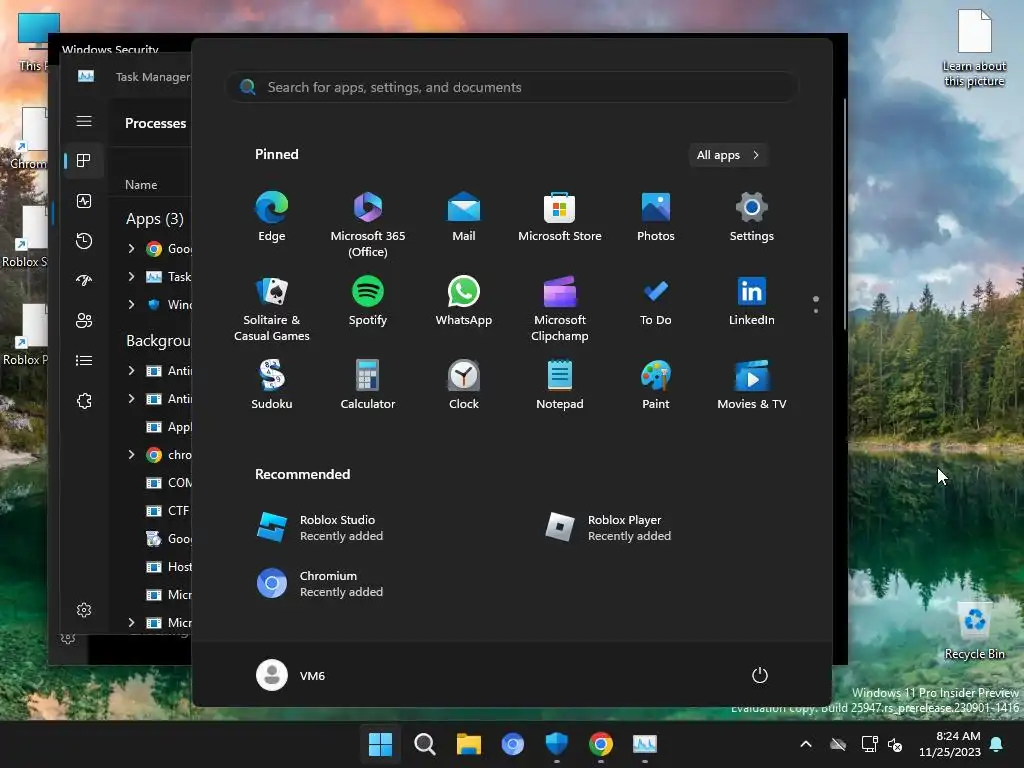Toggle Task Manager hamburger navigation menu

click(x=84, y=121)
